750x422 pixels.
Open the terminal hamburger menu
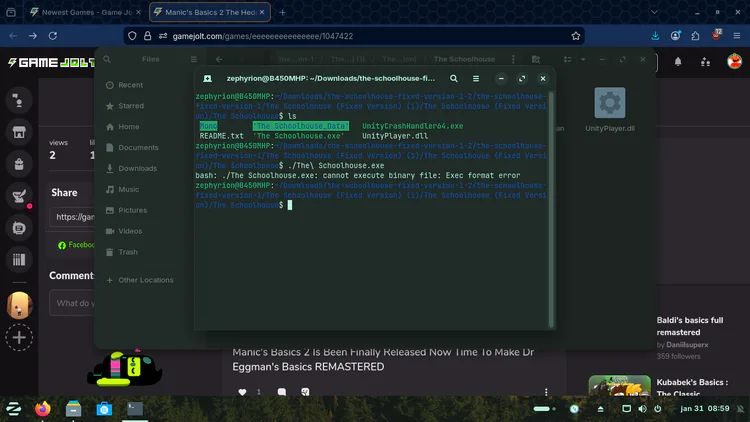tap(476, 78)
